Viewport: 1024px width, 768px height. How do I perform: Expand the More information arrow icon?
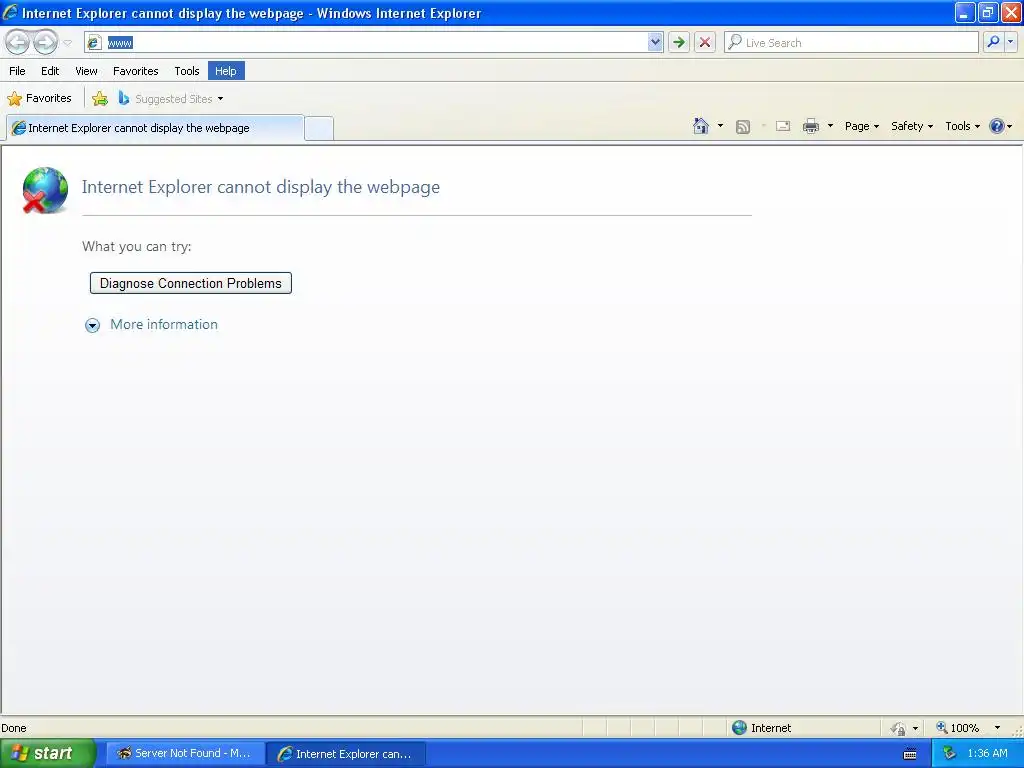coord(93,325)
